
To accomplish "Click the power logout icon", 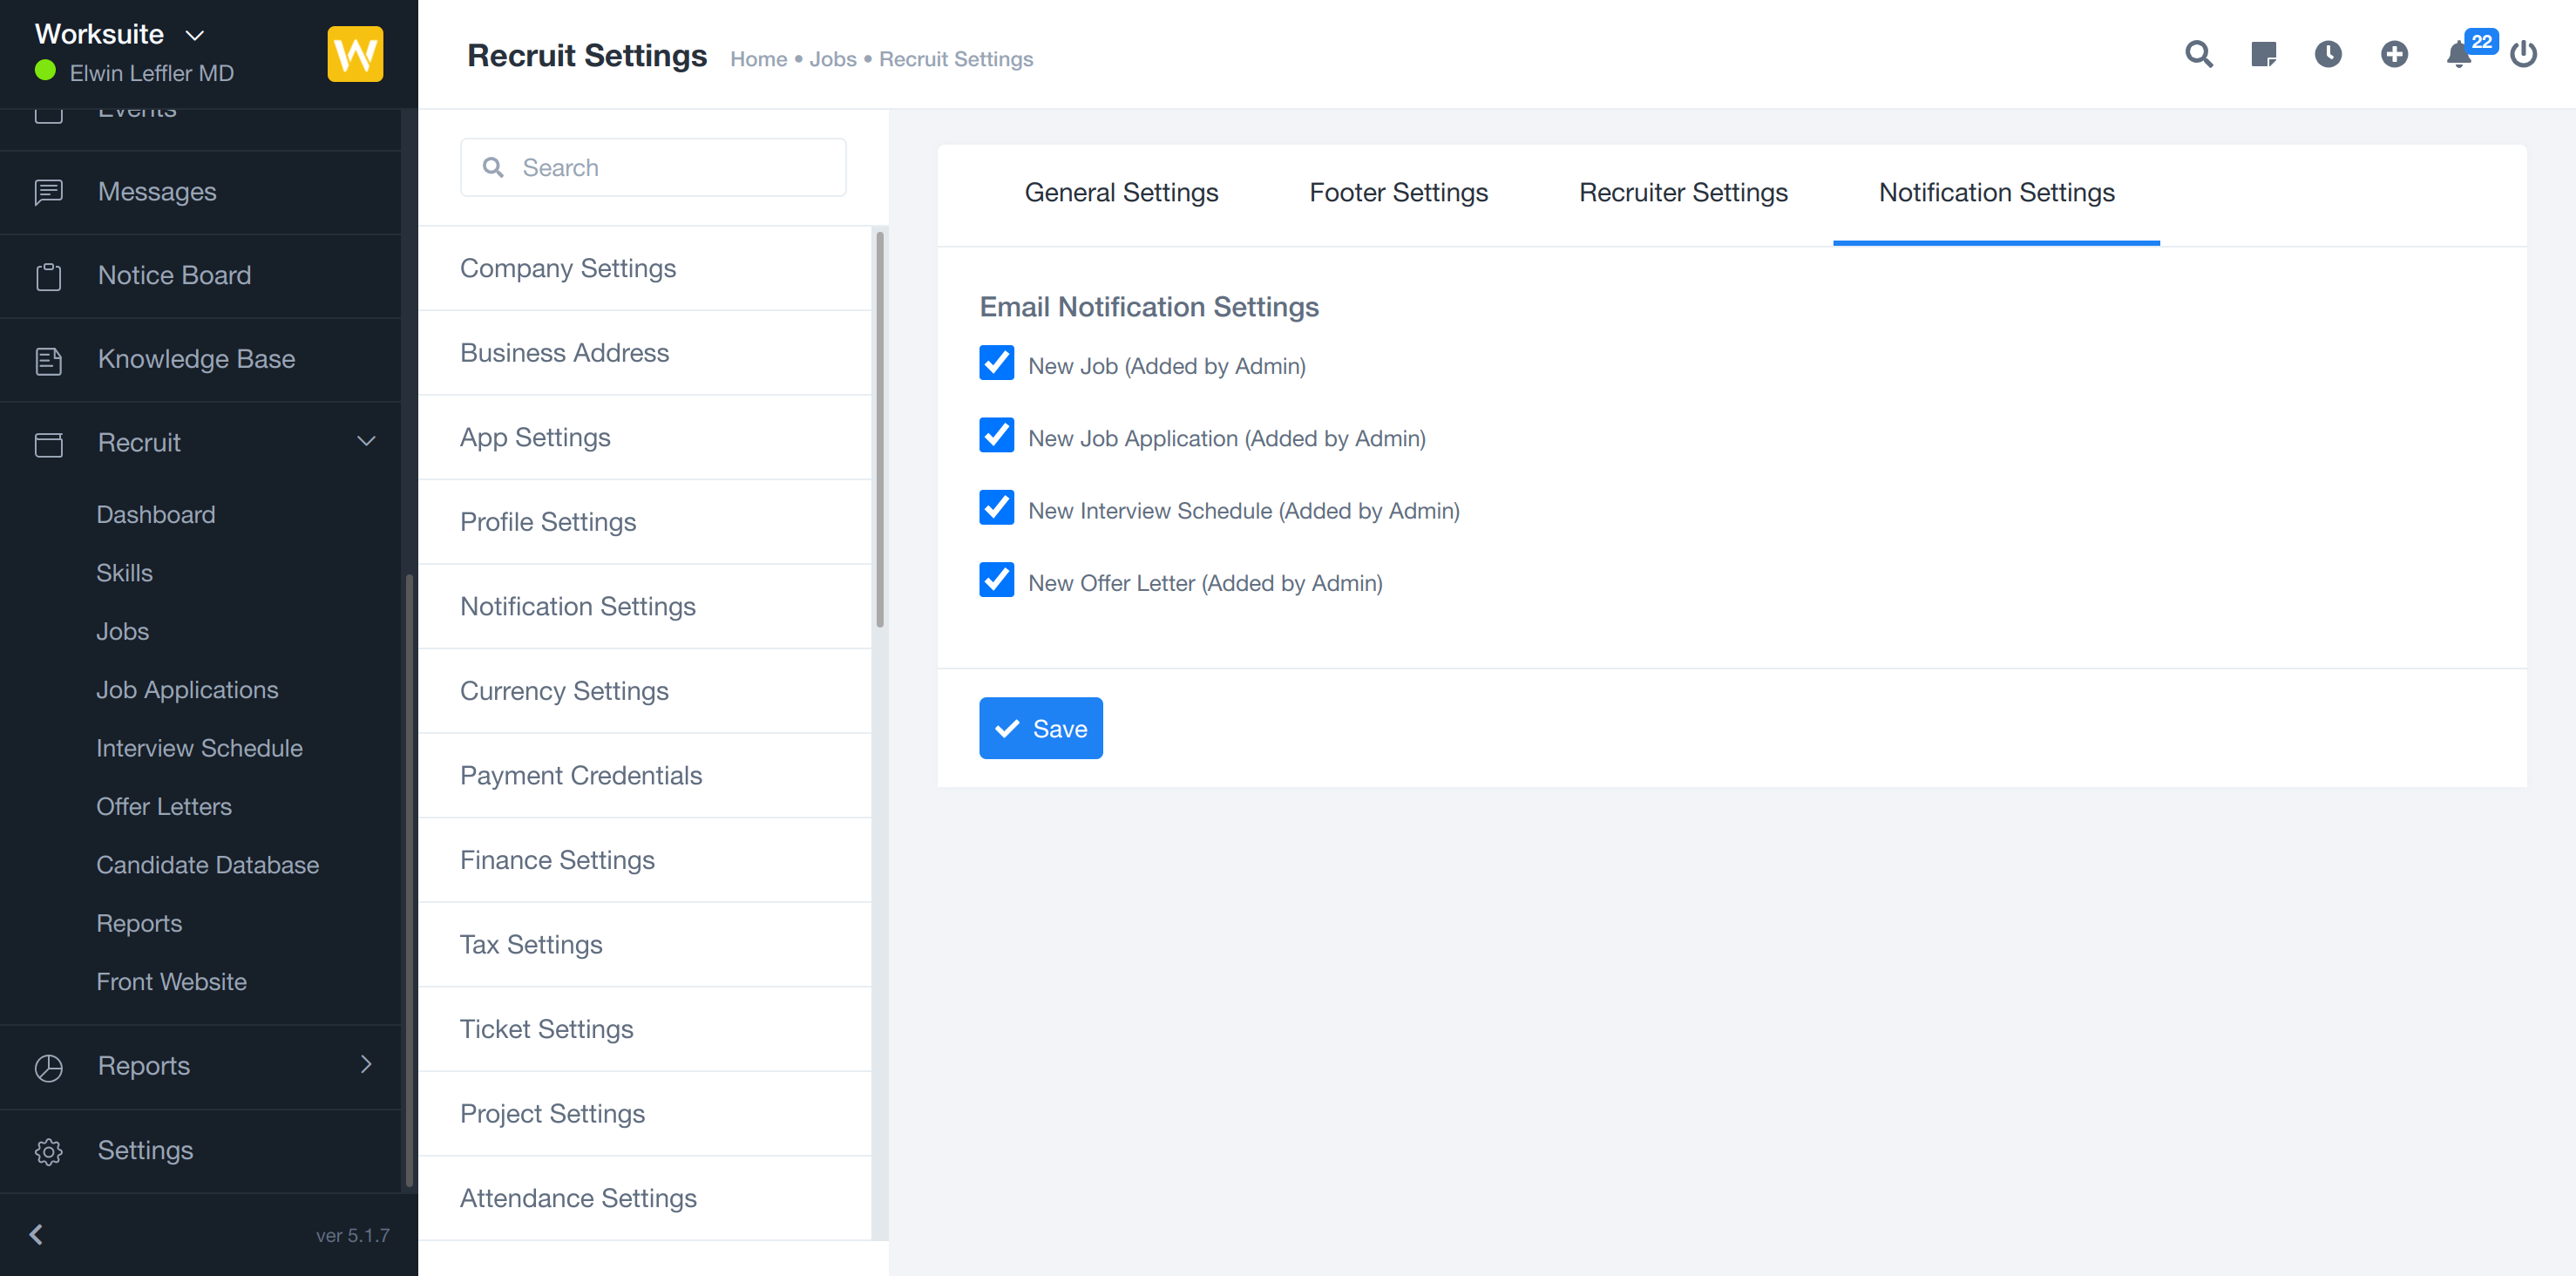I will (x=2524, y=54).
